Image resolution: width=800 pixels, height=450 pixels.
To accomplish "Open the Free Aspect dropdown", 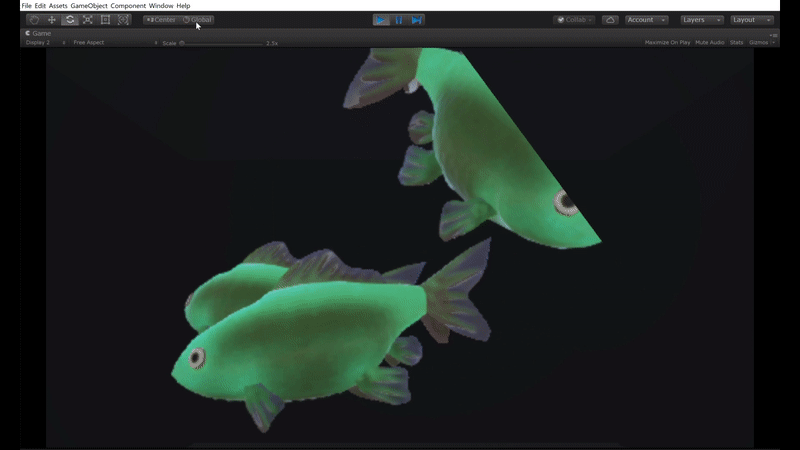I will click(x=115, y=43).
